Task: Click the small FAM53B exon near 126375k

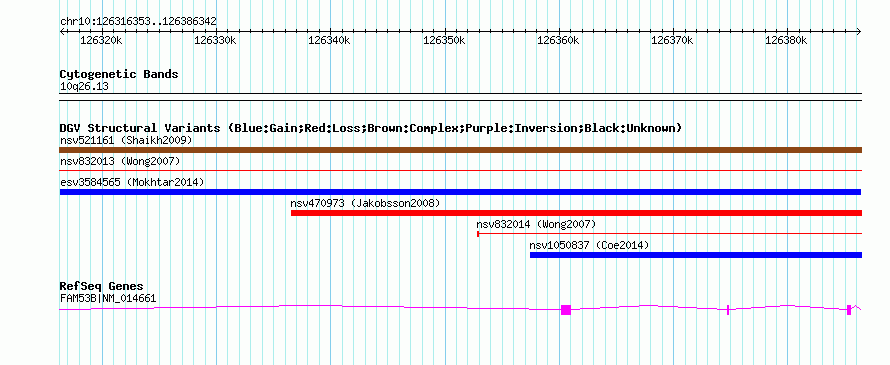Action: pos(728,309)
